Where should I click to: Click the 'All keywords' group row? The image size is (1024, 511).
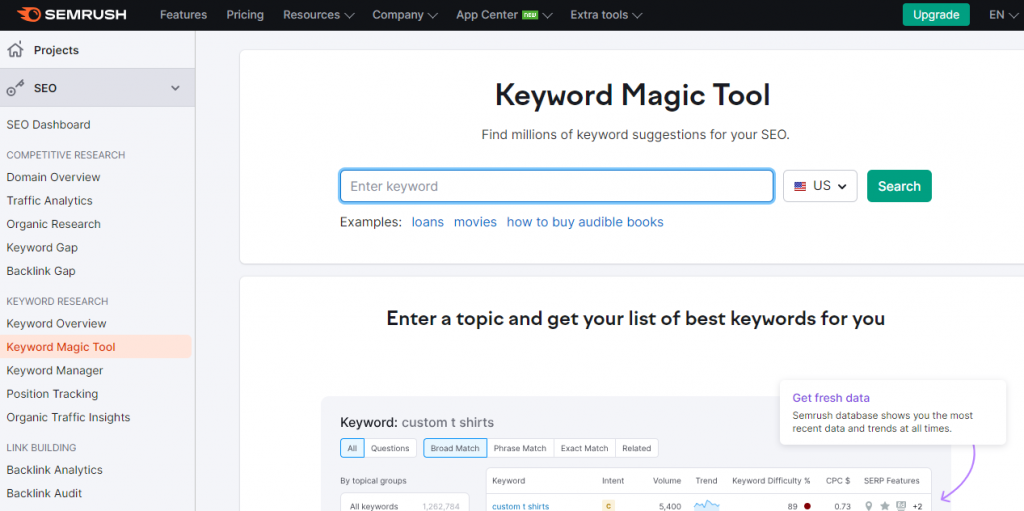pyautogui.click(x=404, y=502)
